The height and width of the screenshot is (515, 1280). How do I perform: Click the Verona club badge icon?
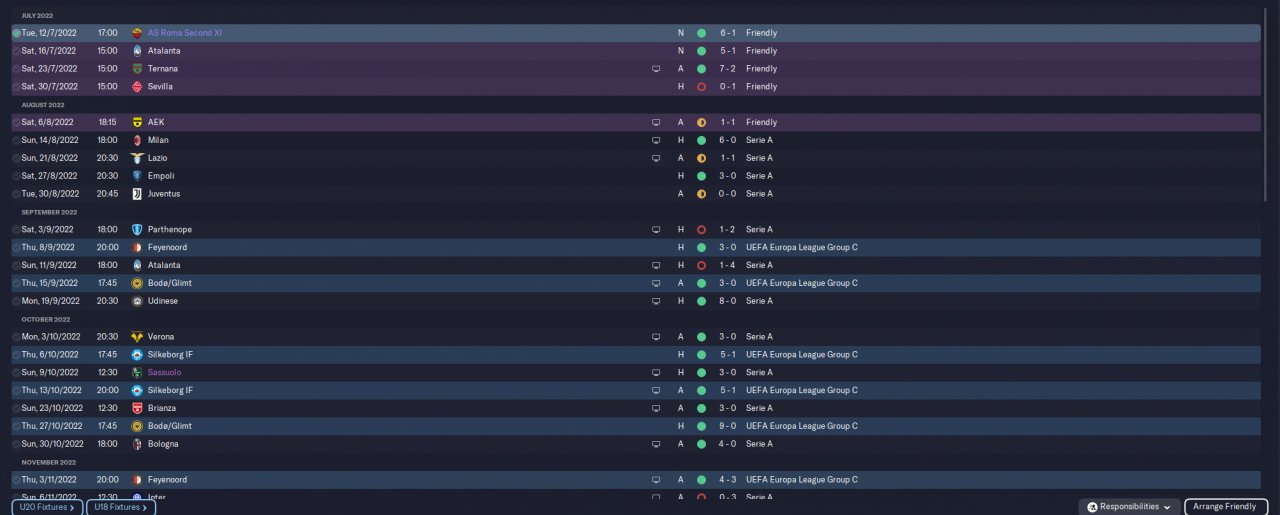[x=137, y=337]
